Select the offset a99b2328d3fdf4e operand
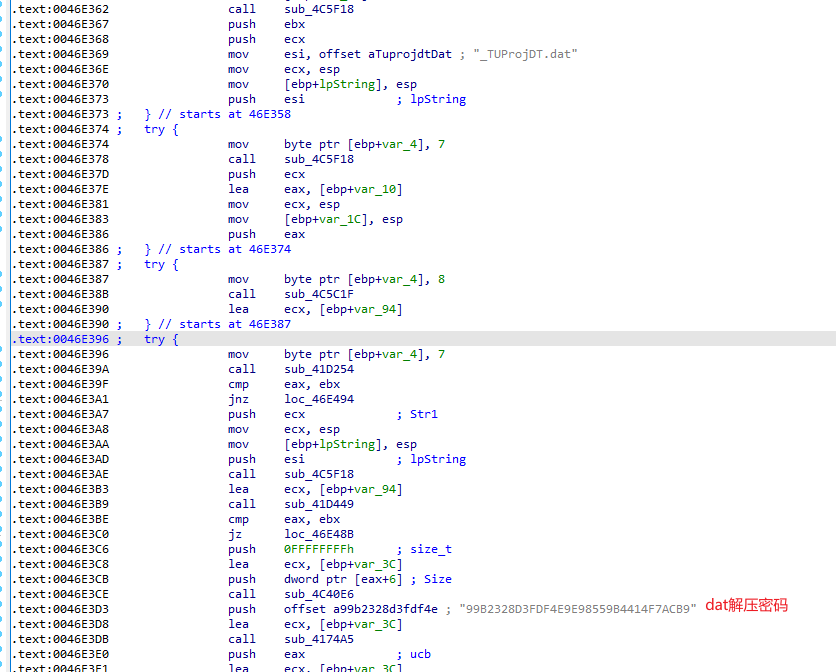 tap(361, 609)
